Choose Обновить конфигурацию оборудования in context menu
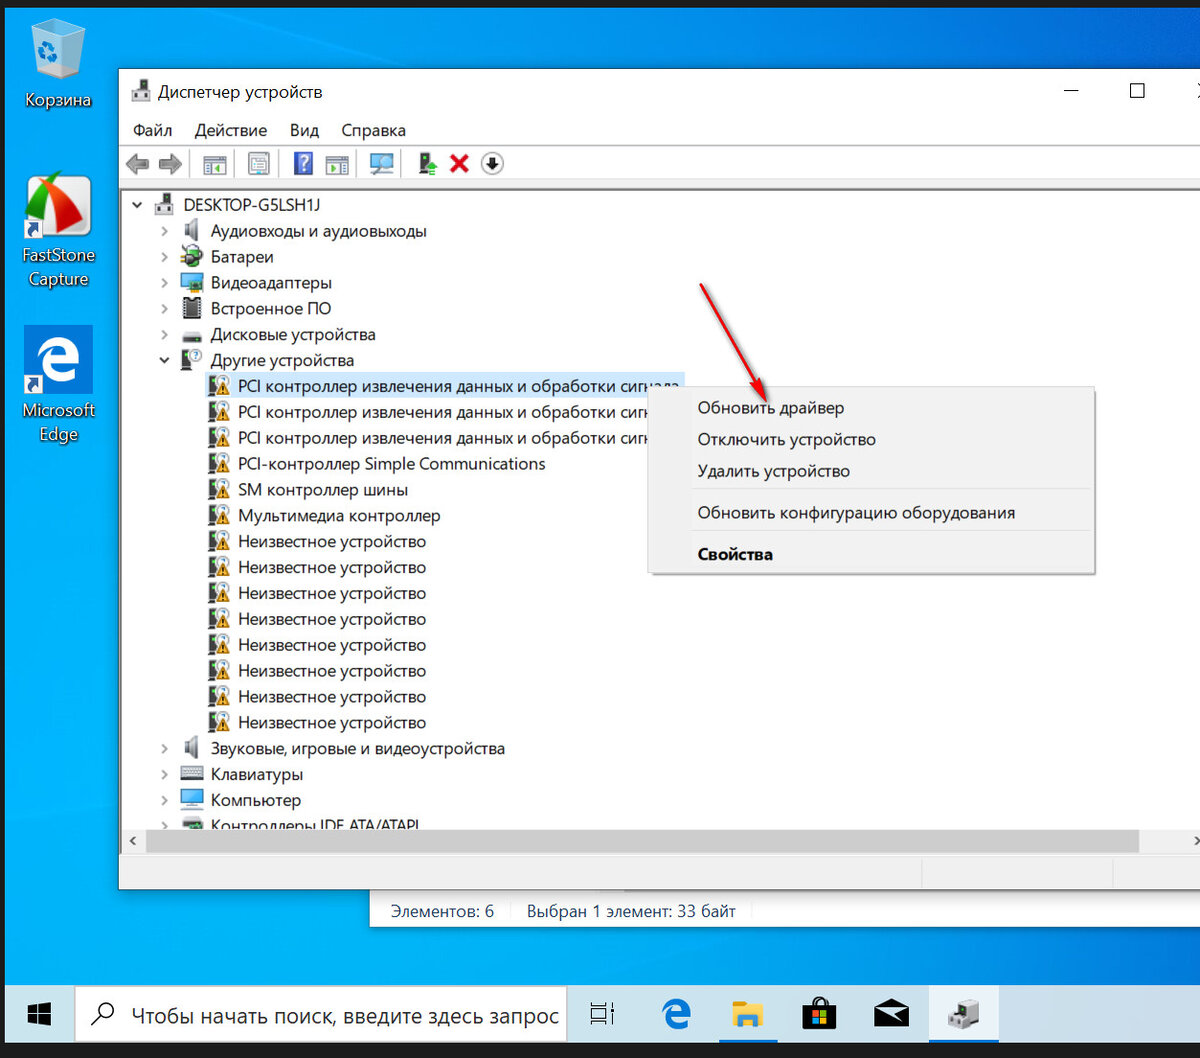Image resolution: width=1200 pixels, height=1058 pixels. [x=871, y=513]
